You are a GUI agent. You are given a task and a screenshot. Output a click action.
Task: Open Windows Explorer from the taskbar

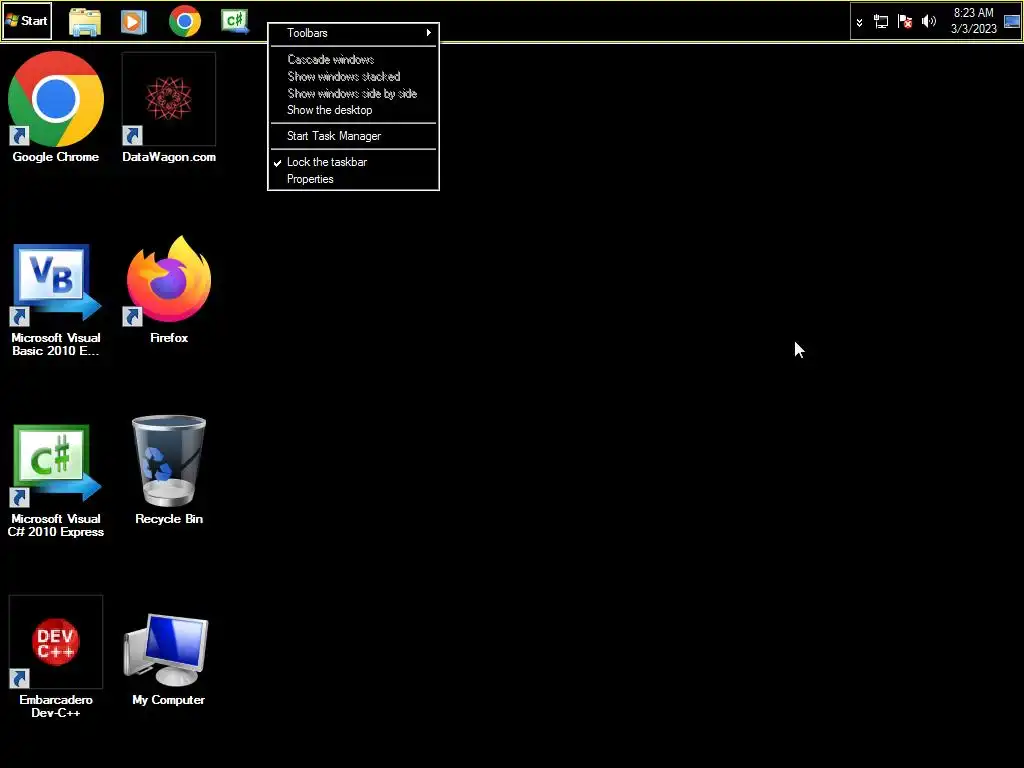point(85,22)
